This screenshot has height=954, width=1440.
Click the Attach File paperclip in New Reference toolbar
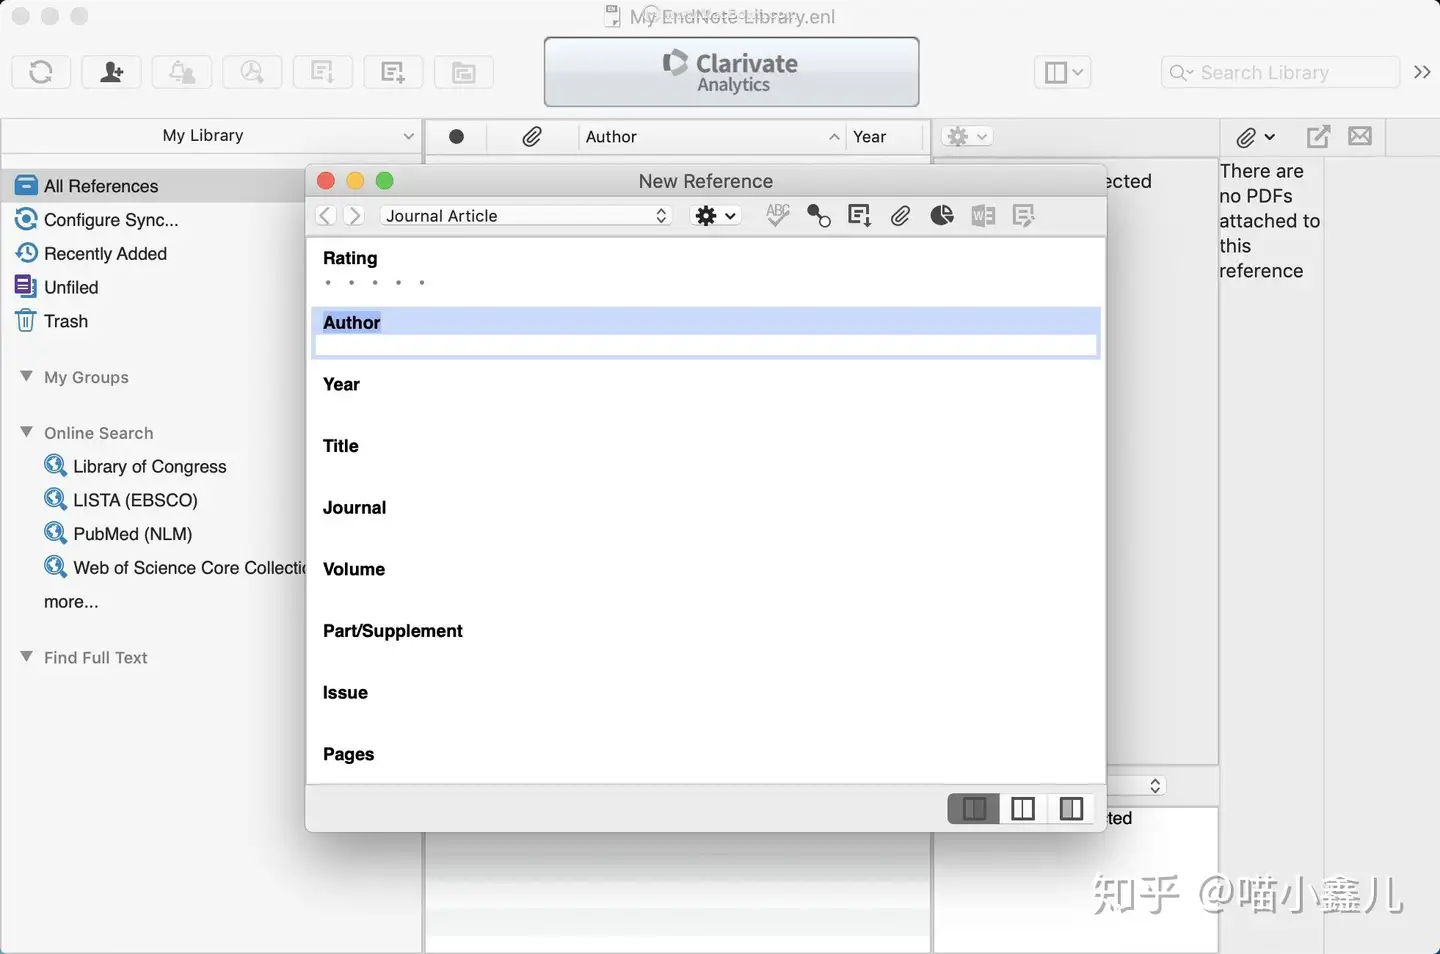tap(900, 216)
